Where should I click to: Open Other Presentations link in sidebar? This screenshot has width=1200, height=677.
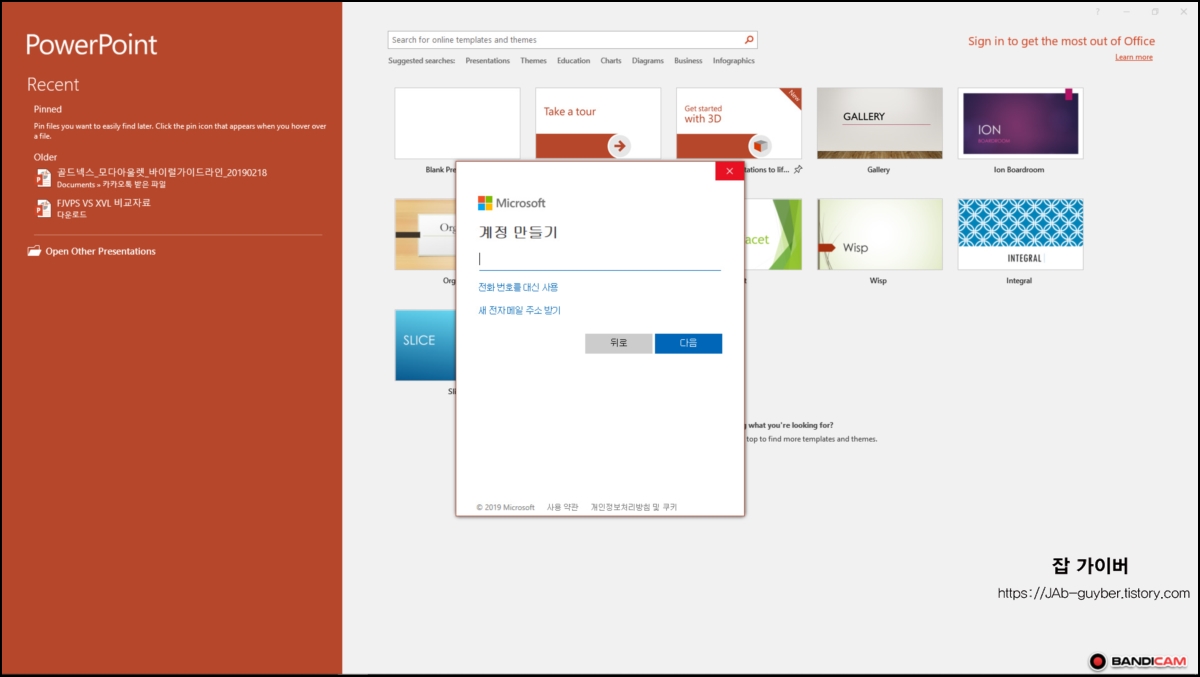pyautogui.click(x=100, y=251)
